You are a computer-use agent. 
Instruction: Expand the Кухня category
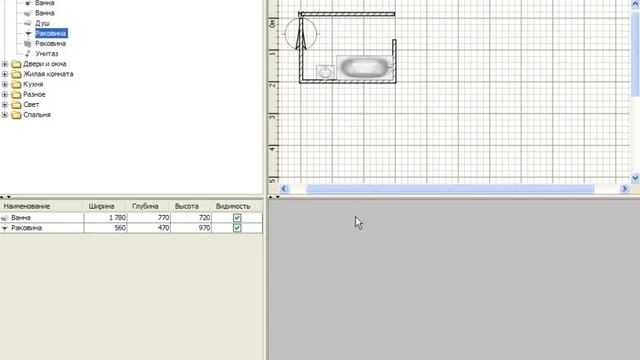[x=5, y=84]
